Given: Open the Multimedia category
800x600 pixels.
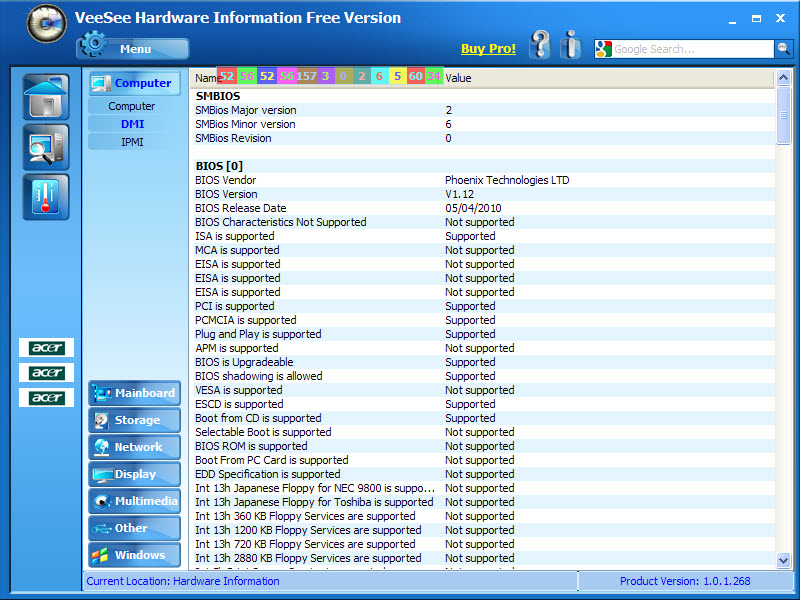Looking at the screenshot, I should [x=134, y=501].
